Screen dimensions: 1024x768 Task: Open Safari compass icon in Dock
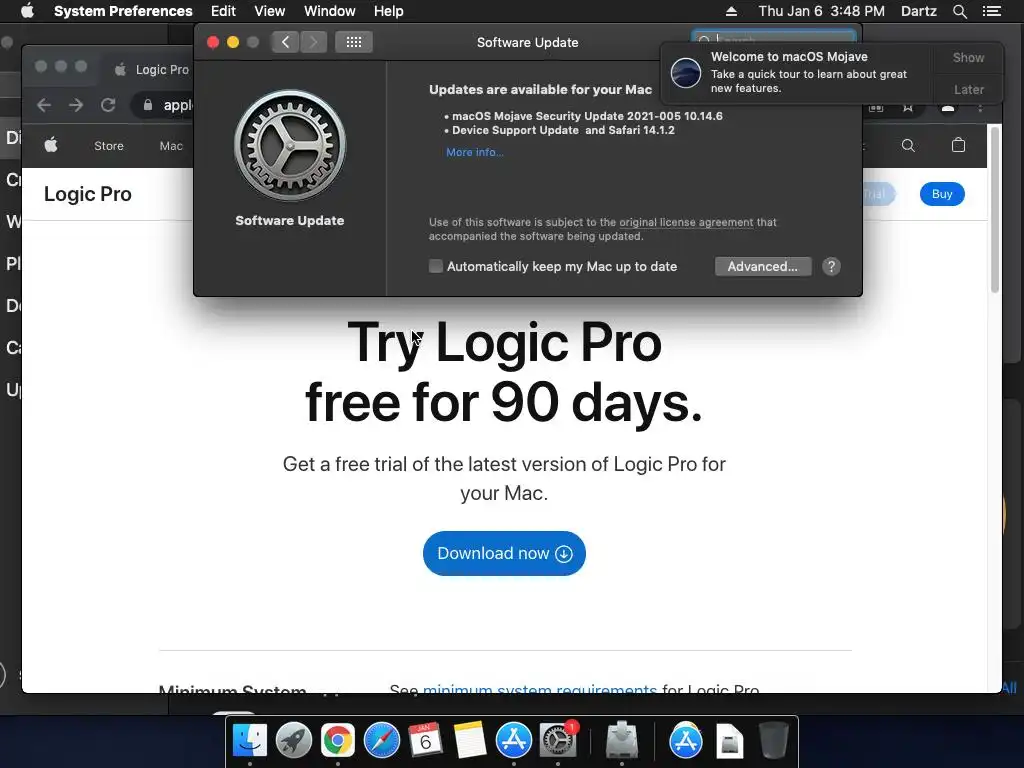point(381,741)
